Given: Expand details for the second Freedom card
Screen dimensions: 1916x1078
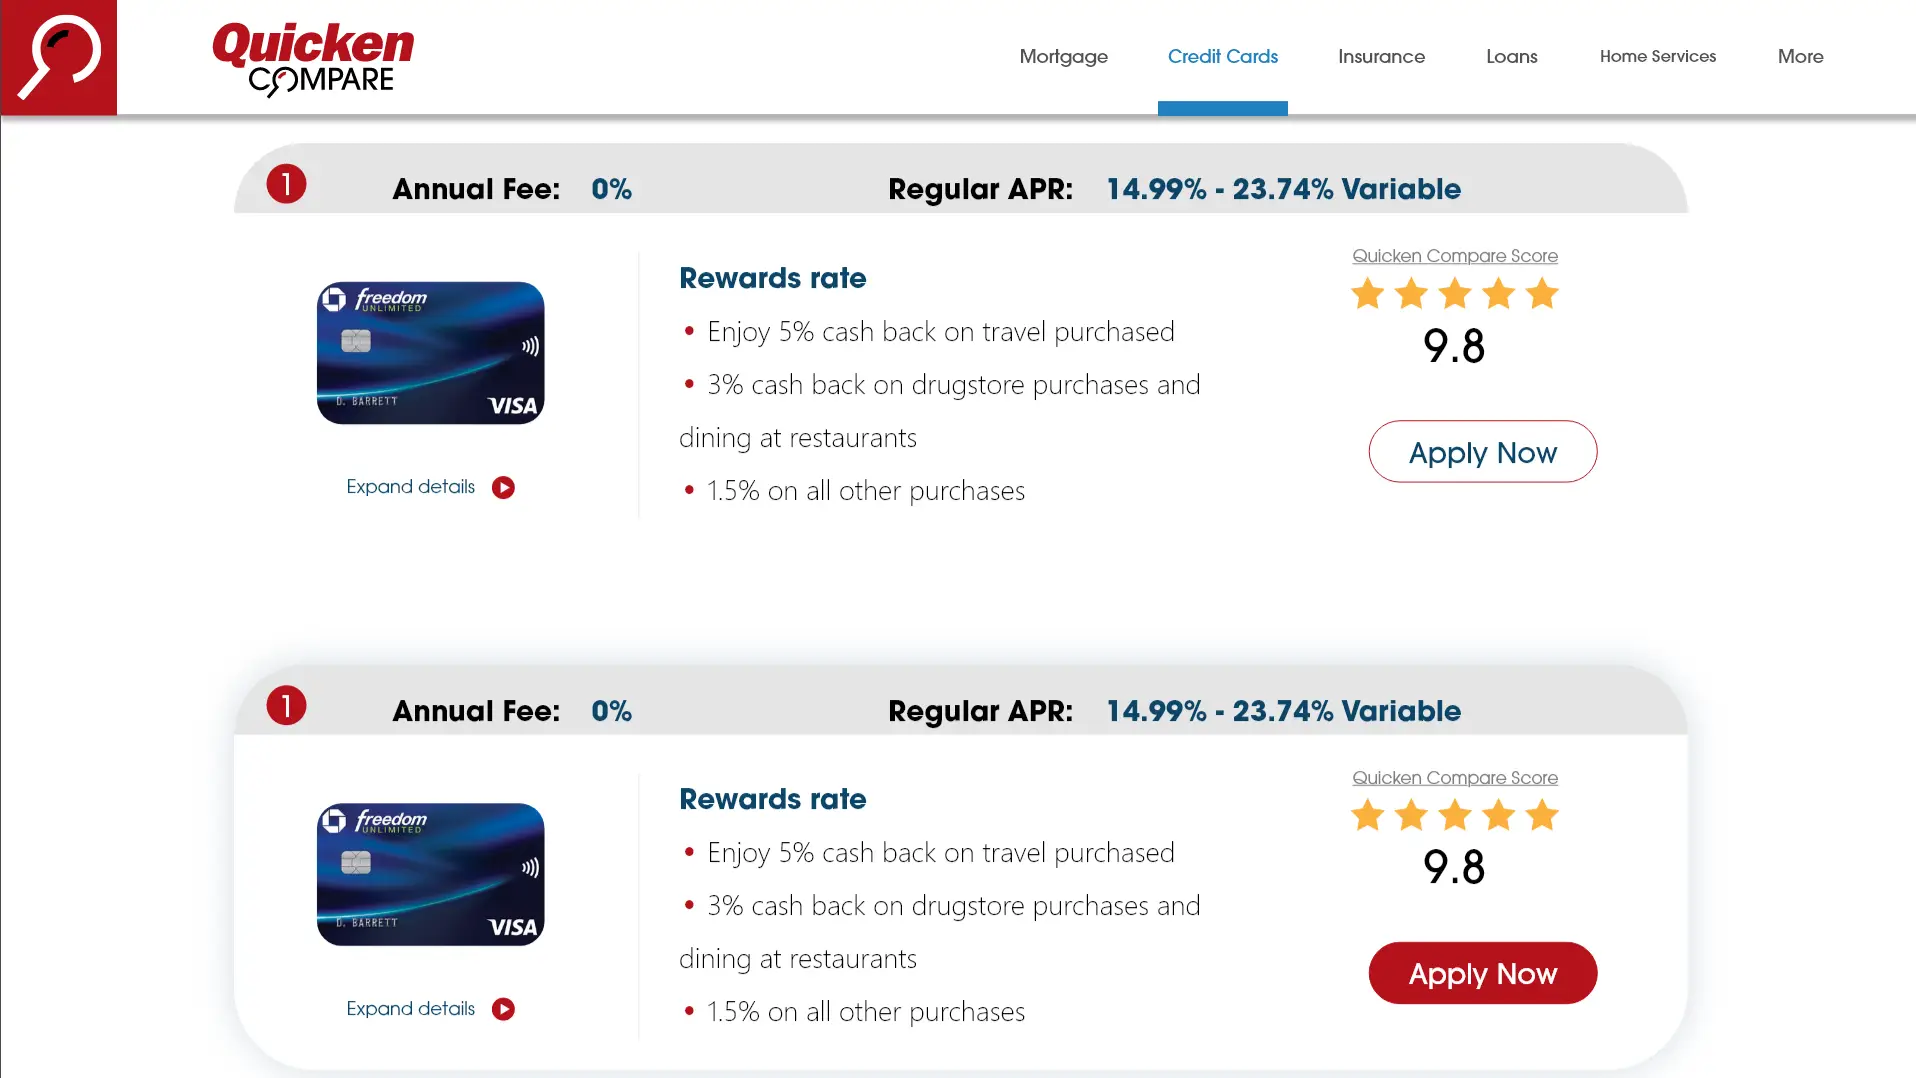Looking at the screenshot, I should pyautogui.click(x=411, y=1009).
